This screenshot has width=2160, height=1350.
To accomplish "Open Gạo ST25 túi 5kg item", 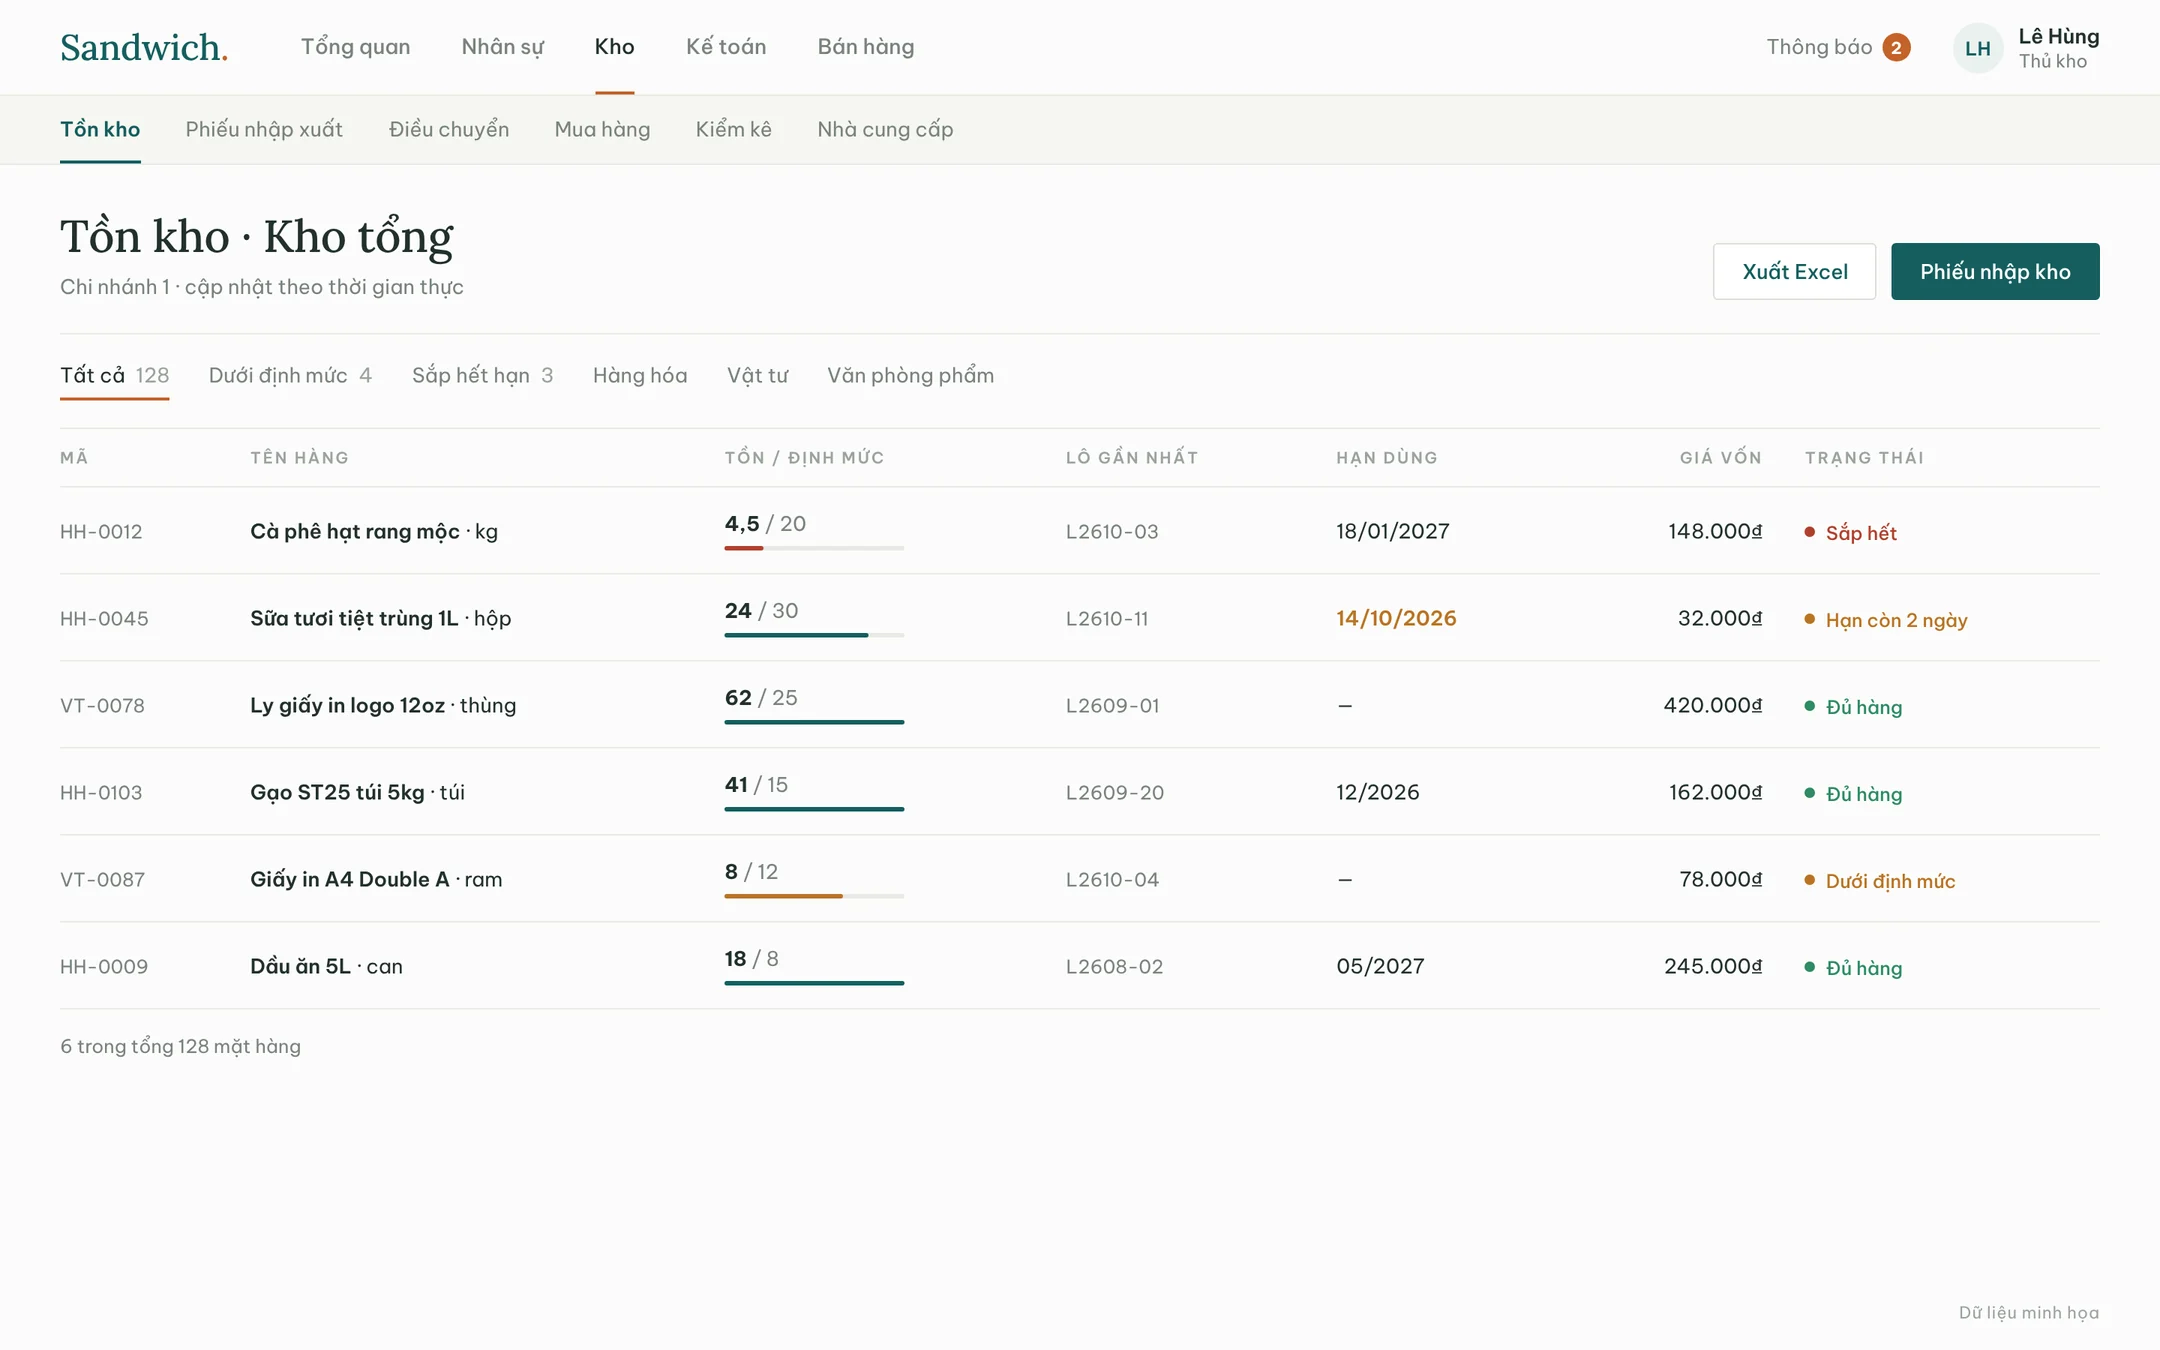I will (x=337, y=792).
